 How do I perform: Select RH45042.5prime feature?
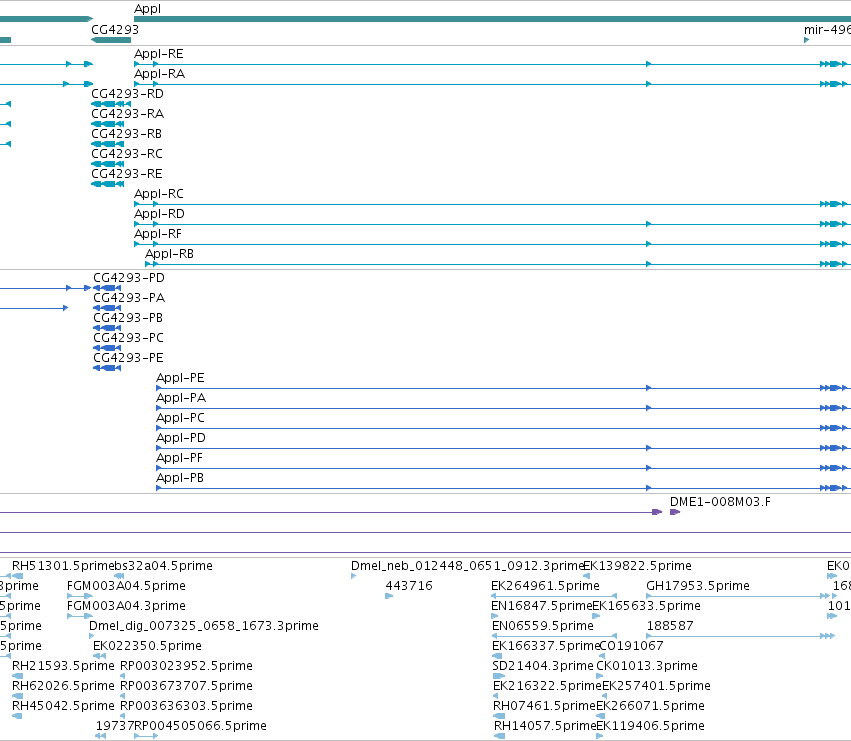click(x=63, y=706)
